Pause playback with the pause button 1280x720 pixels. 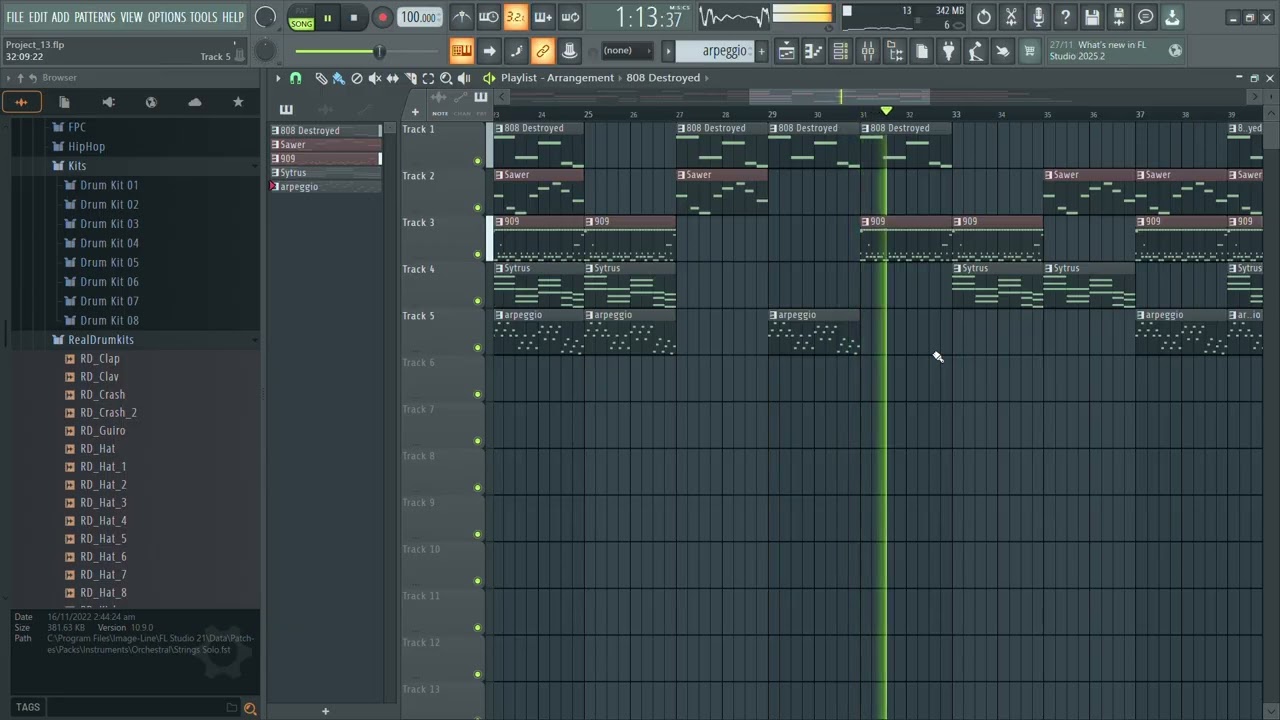click(327, 18)
